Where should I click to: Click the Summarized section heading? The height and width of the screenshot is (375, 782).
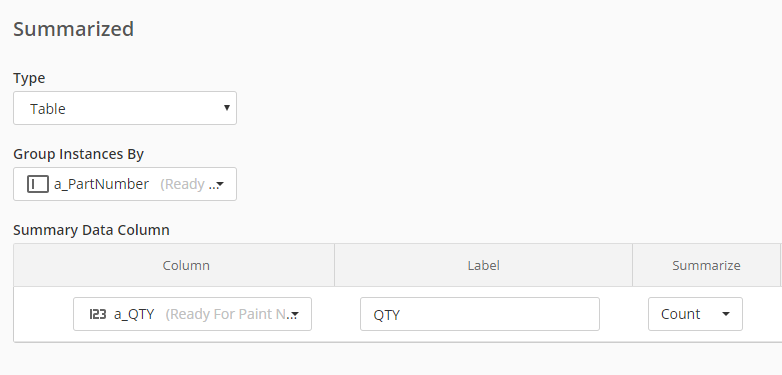(x=73, y=29)
